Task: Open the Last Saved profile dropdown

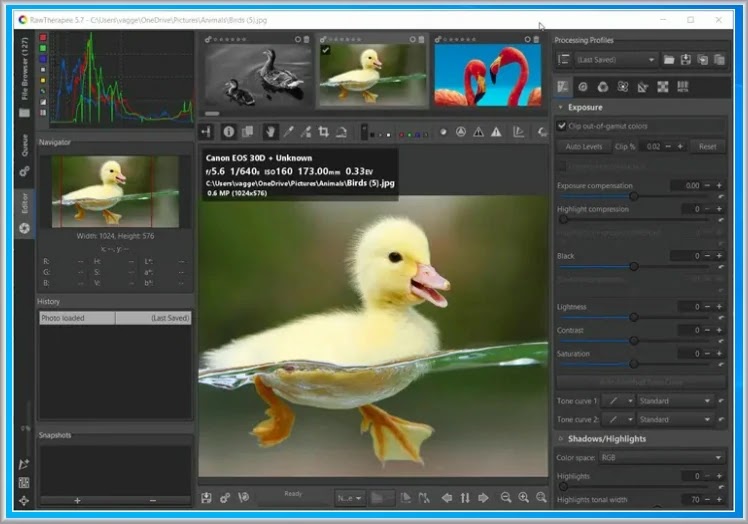Action: pos(616,60)
